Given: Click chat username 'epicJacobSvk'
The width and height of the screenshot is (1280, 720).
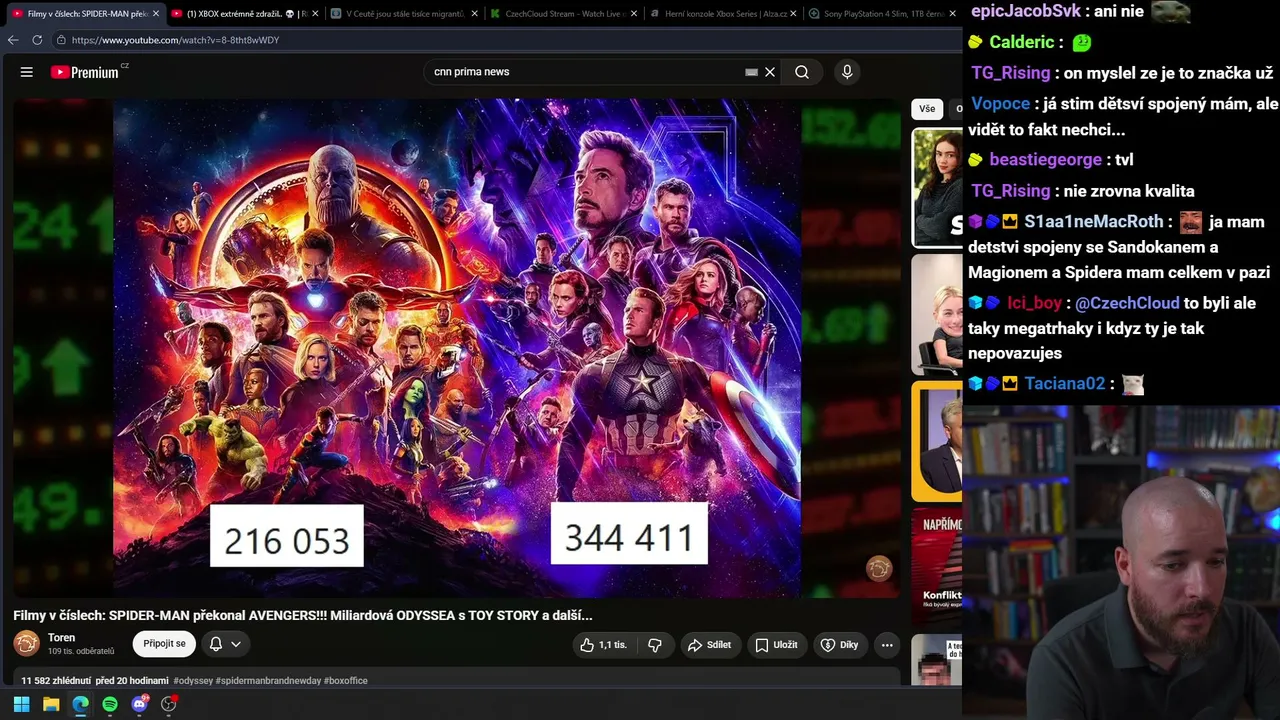Looking at the screenshot, I should (1026, 12).
